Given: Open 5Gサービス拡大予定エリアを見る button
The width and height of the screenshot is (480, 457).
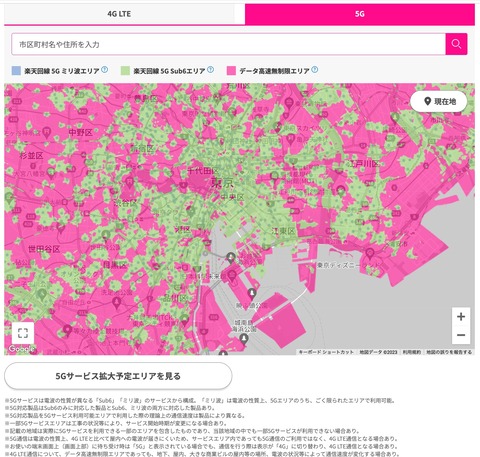Looking at the screenshot, I should (x=118, y=376).
